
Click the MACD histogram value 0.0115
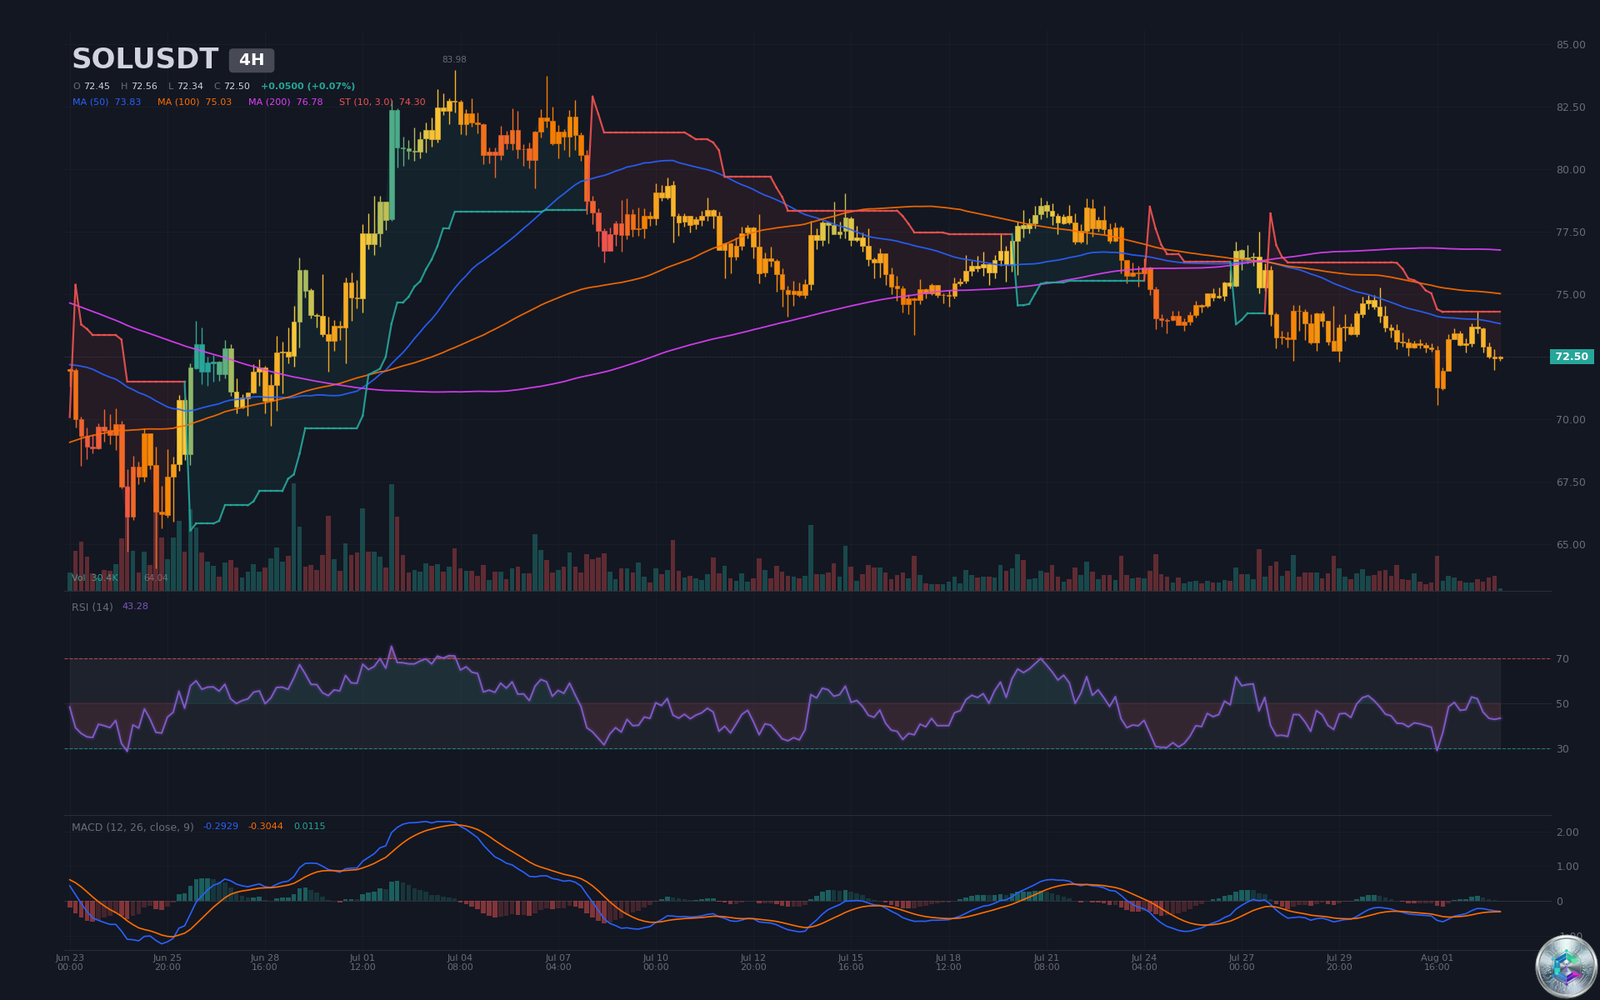click(309, 826)
